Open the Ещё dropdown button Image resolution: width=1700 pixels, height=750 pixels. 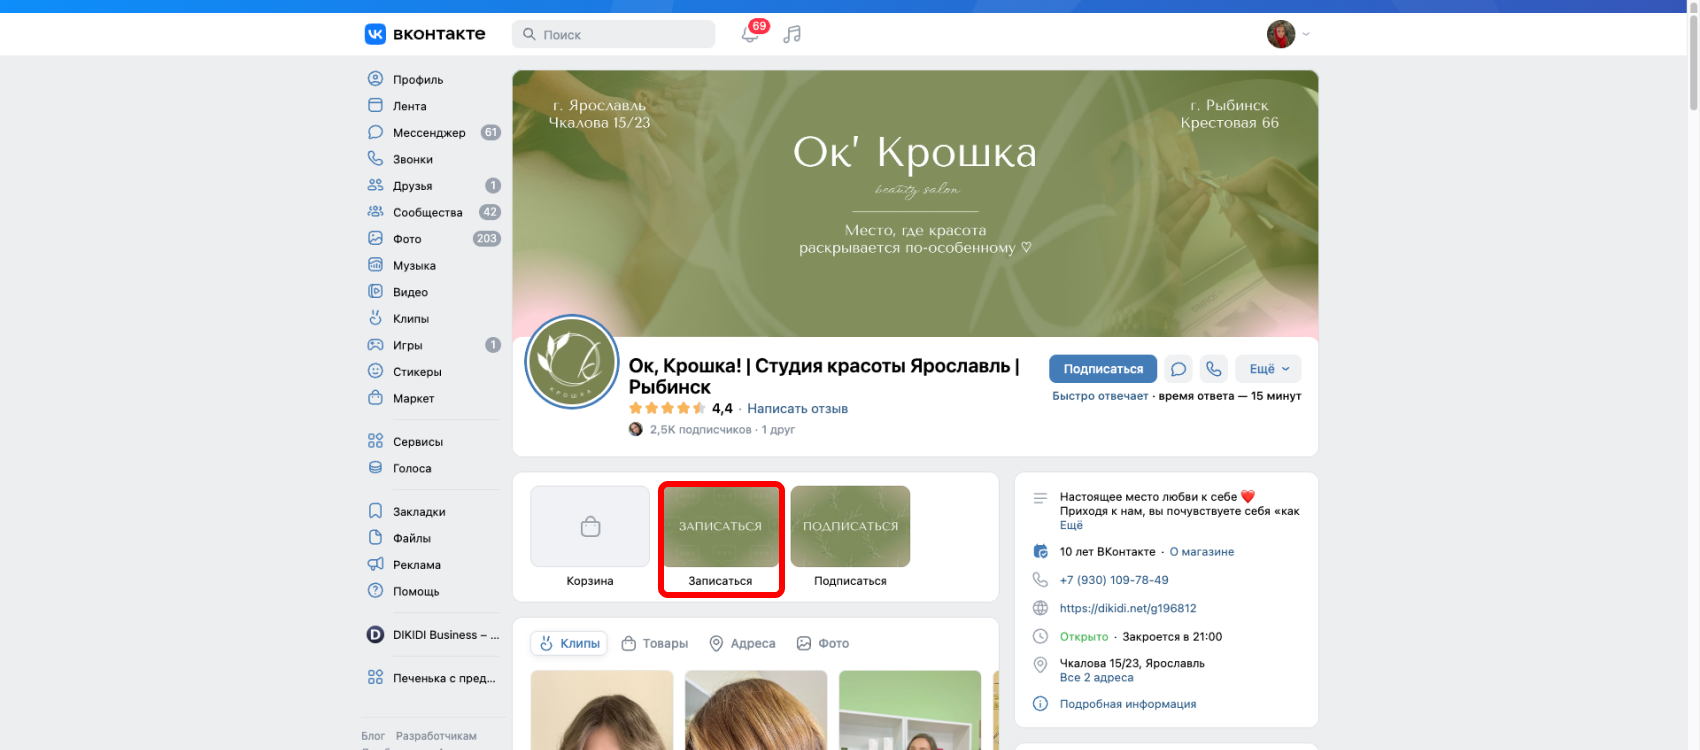[1268, 369]
